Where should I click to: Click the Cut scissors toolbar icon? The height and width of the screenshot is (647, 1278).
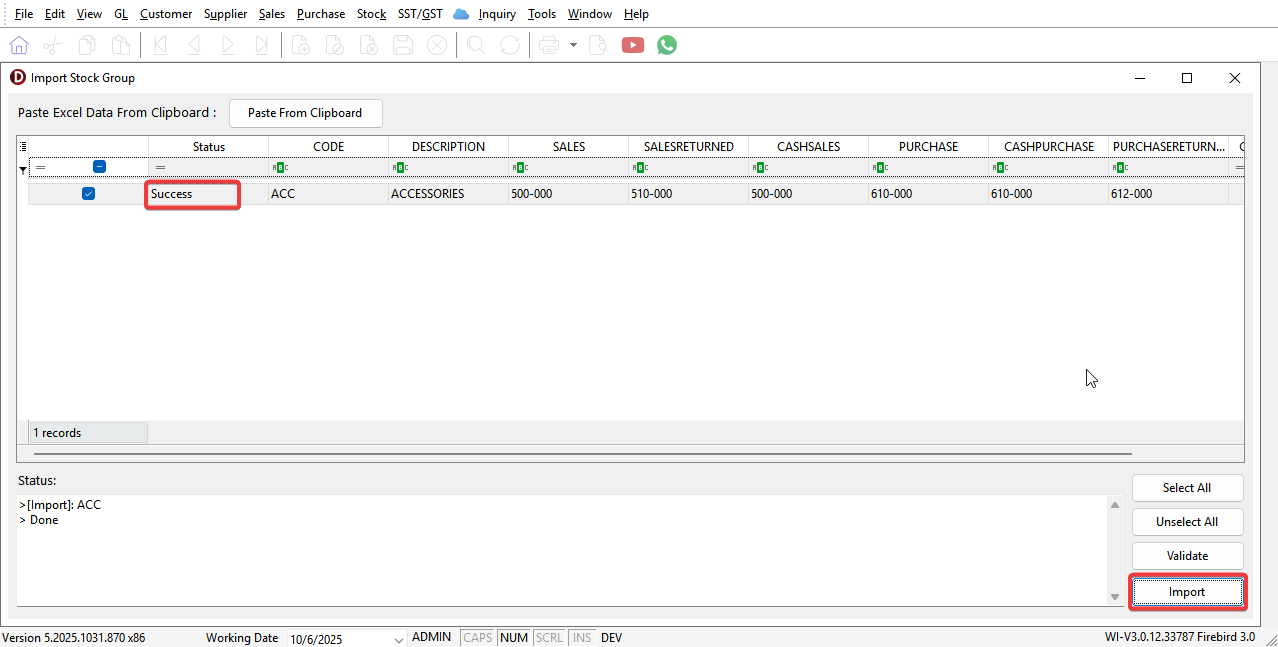[53, 45]
